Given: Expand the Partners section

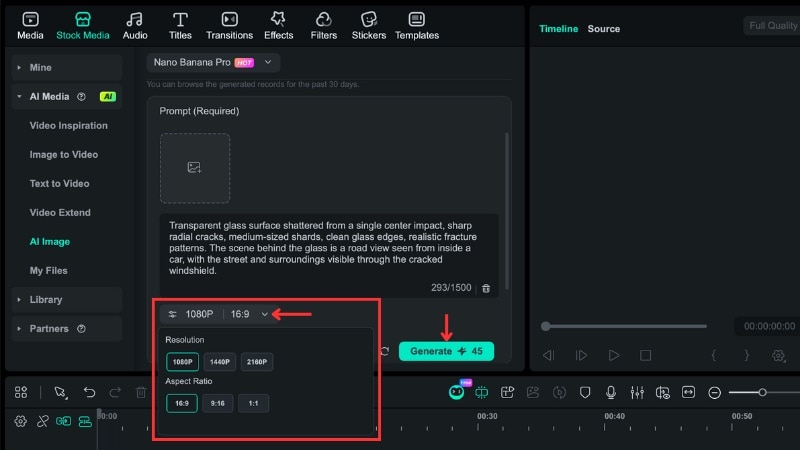Looking at the screenshot, I should (67, 329).
